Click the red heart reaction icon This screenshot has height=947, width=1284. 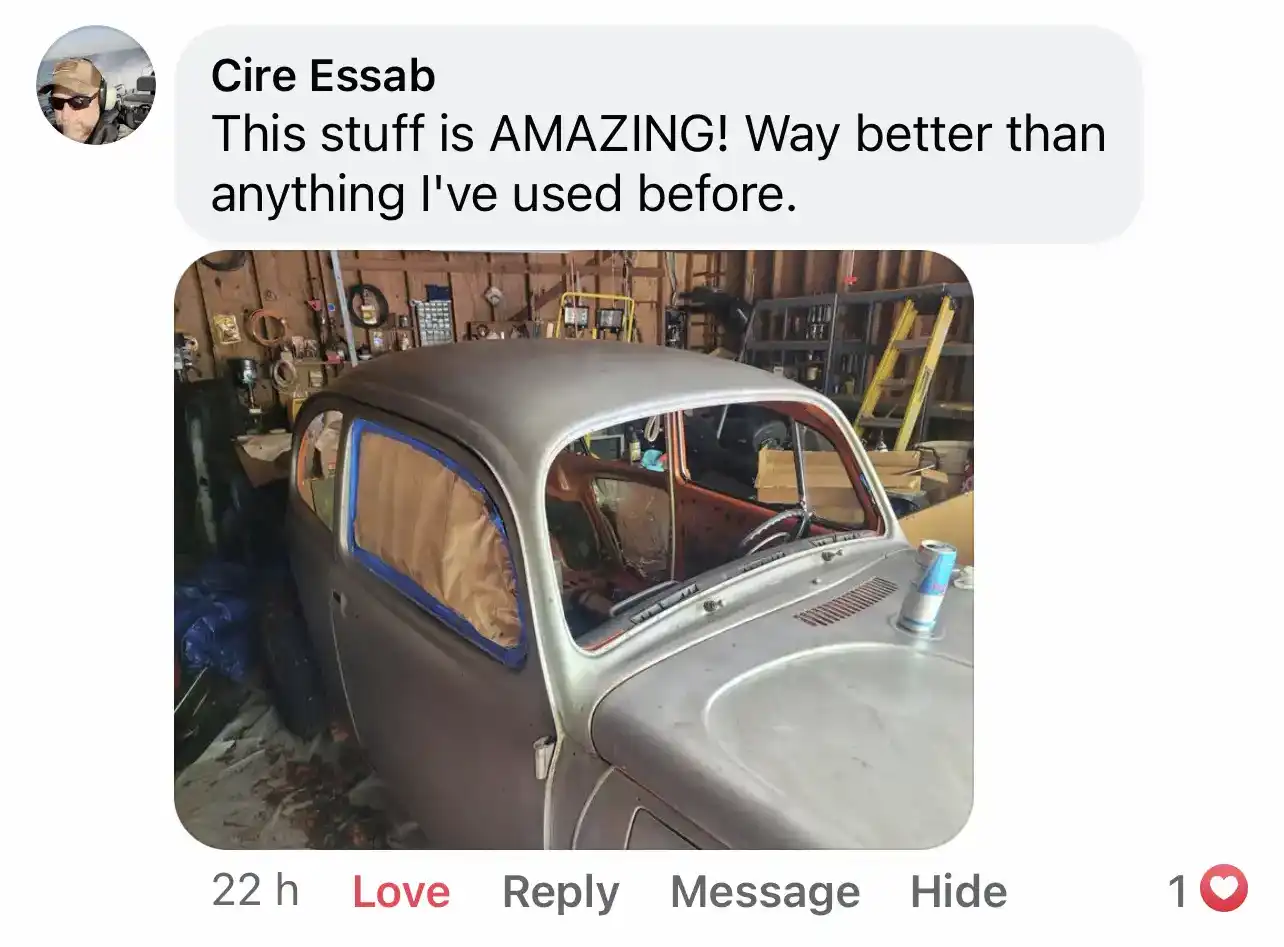1223,890
